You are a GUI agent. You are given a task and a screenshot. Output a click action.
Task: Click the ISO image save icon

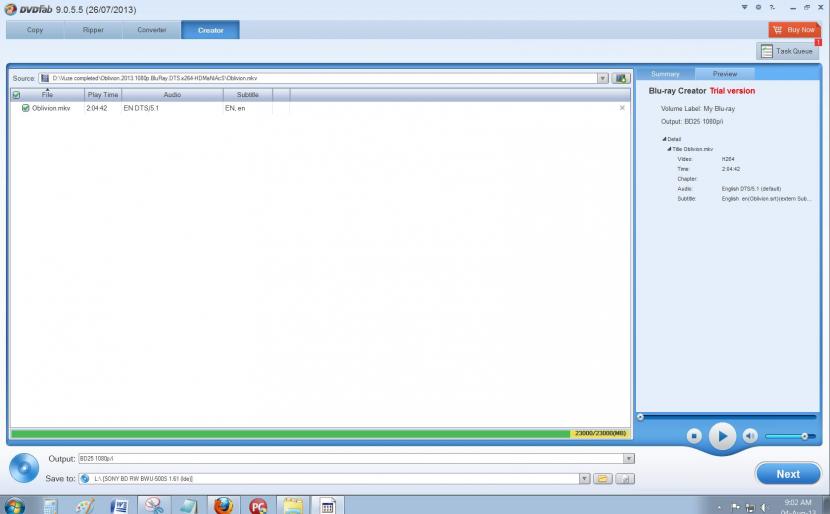coord(625,479)
